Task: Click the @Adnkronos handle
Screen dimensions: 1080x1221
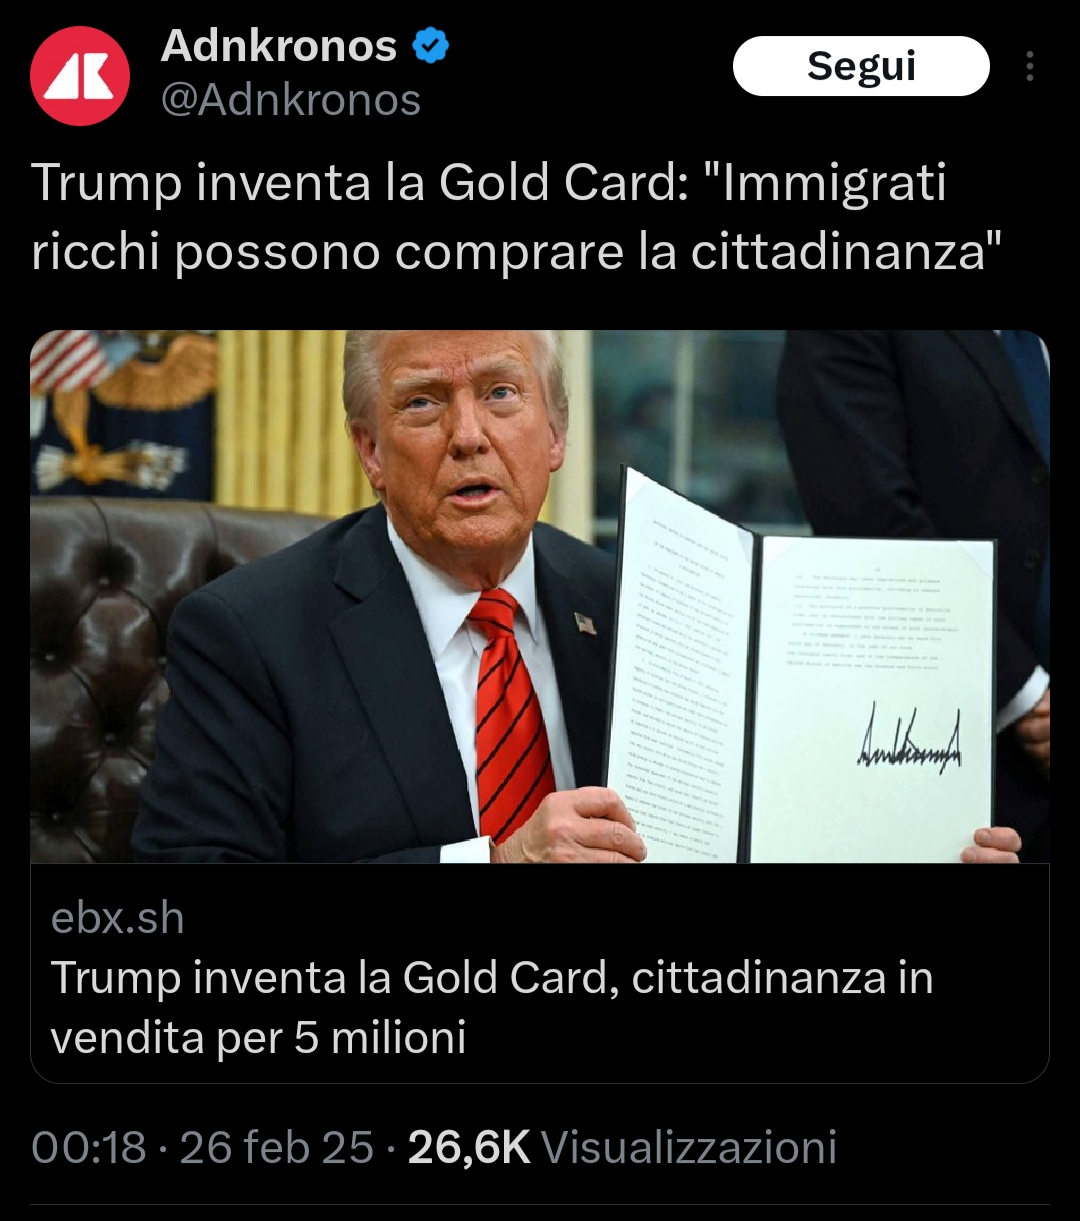Action: pos(290,100)
